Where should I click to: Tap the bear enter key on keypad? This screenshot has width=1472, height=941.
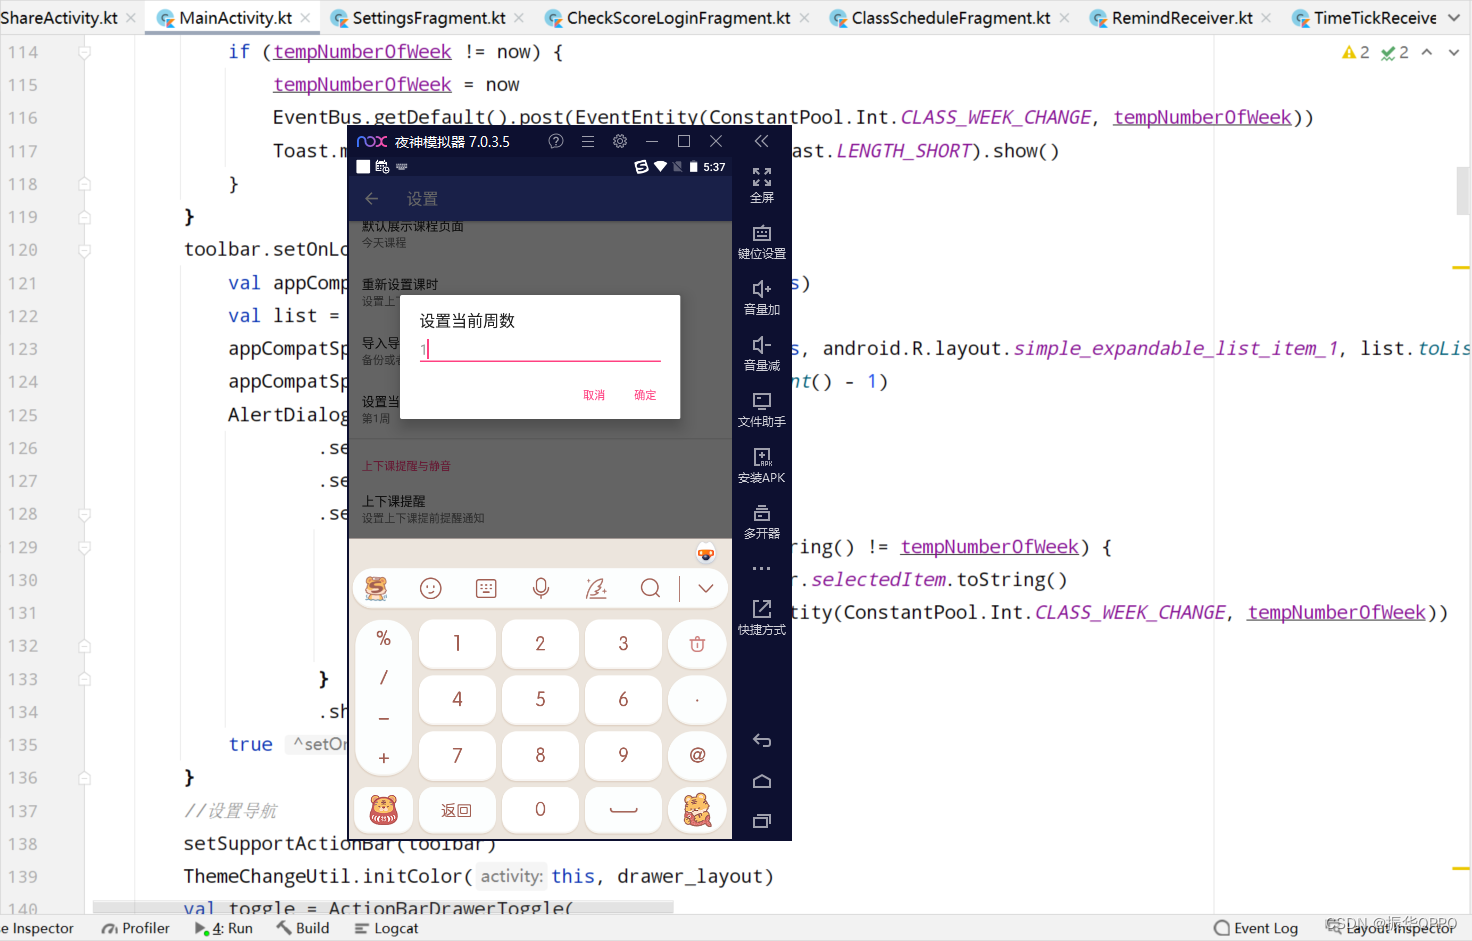[x=697, y=810]
